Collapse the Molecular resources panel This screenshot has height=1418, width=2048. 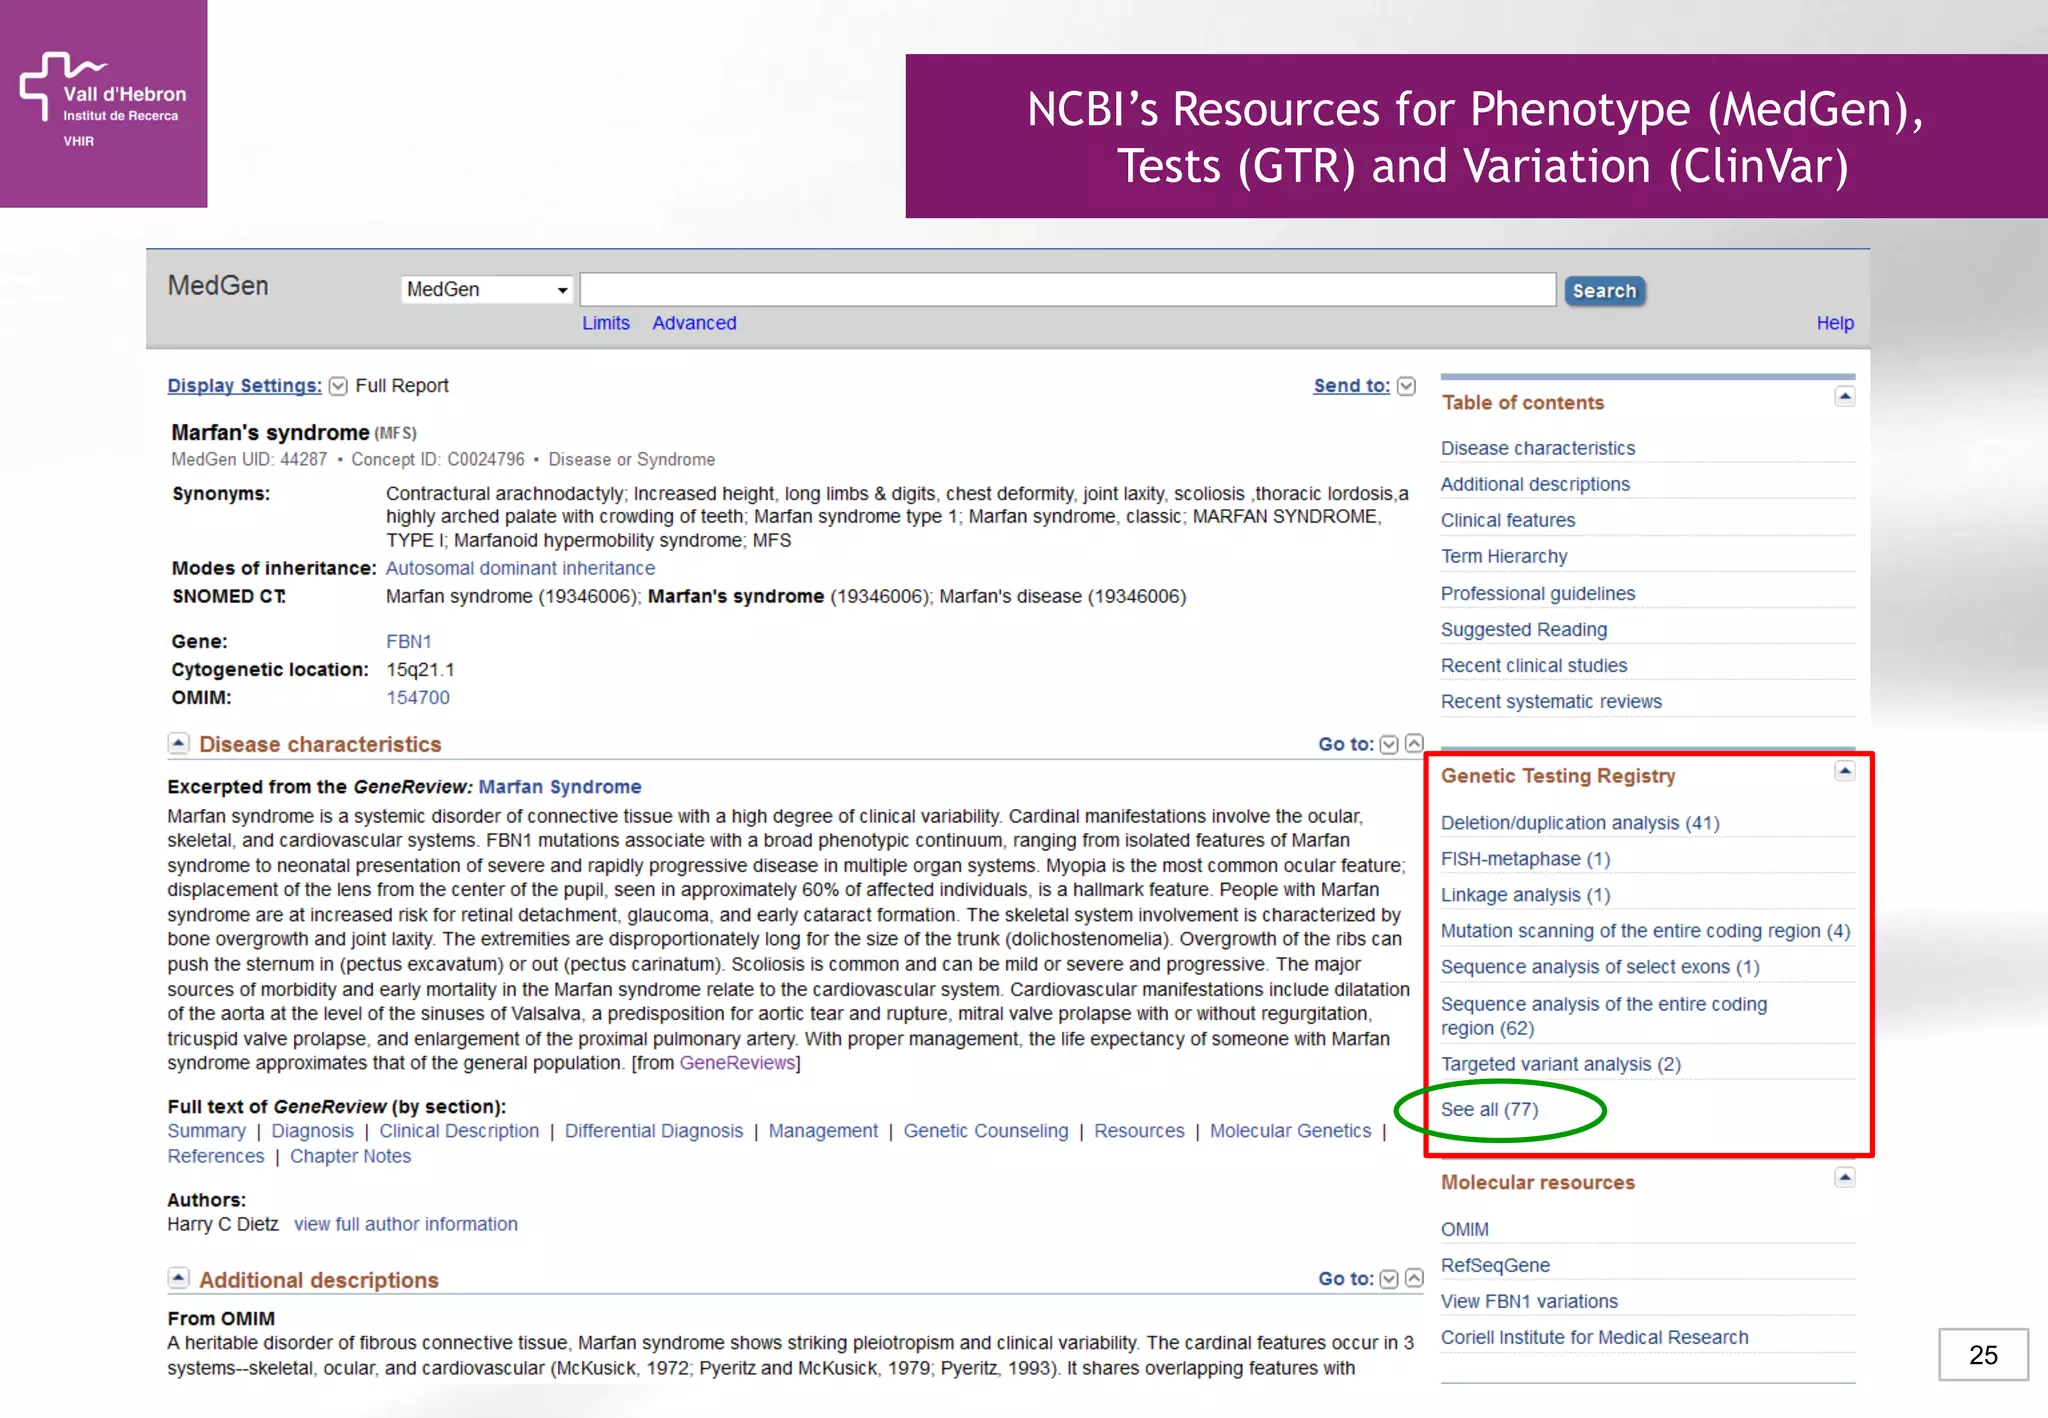[x=1845, y=1177]
